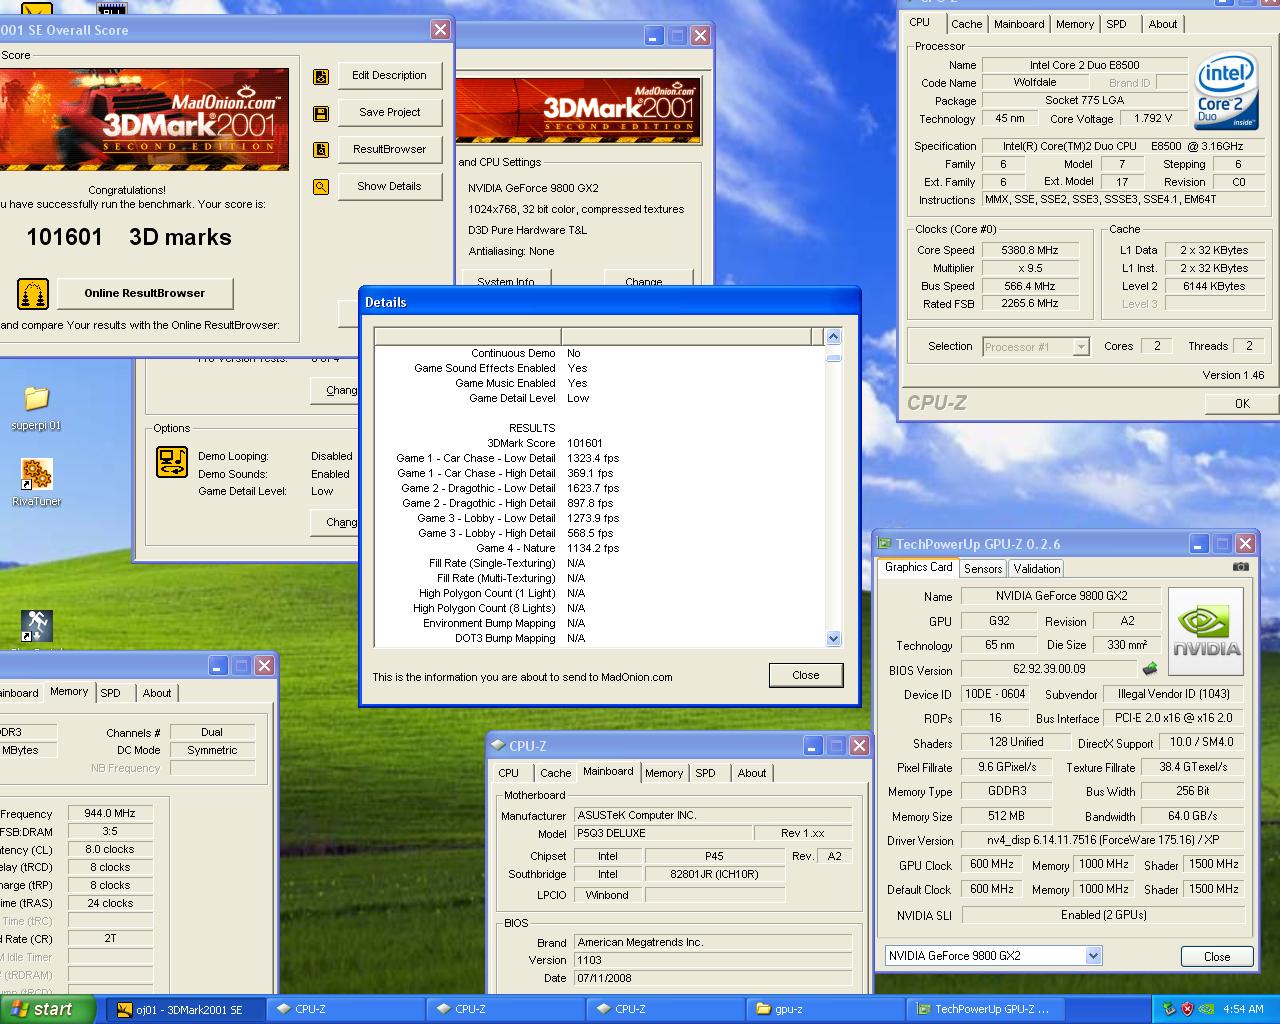Click the Online ResultBrowser button
1280x1024 pixels.
[x=144, y=293]
